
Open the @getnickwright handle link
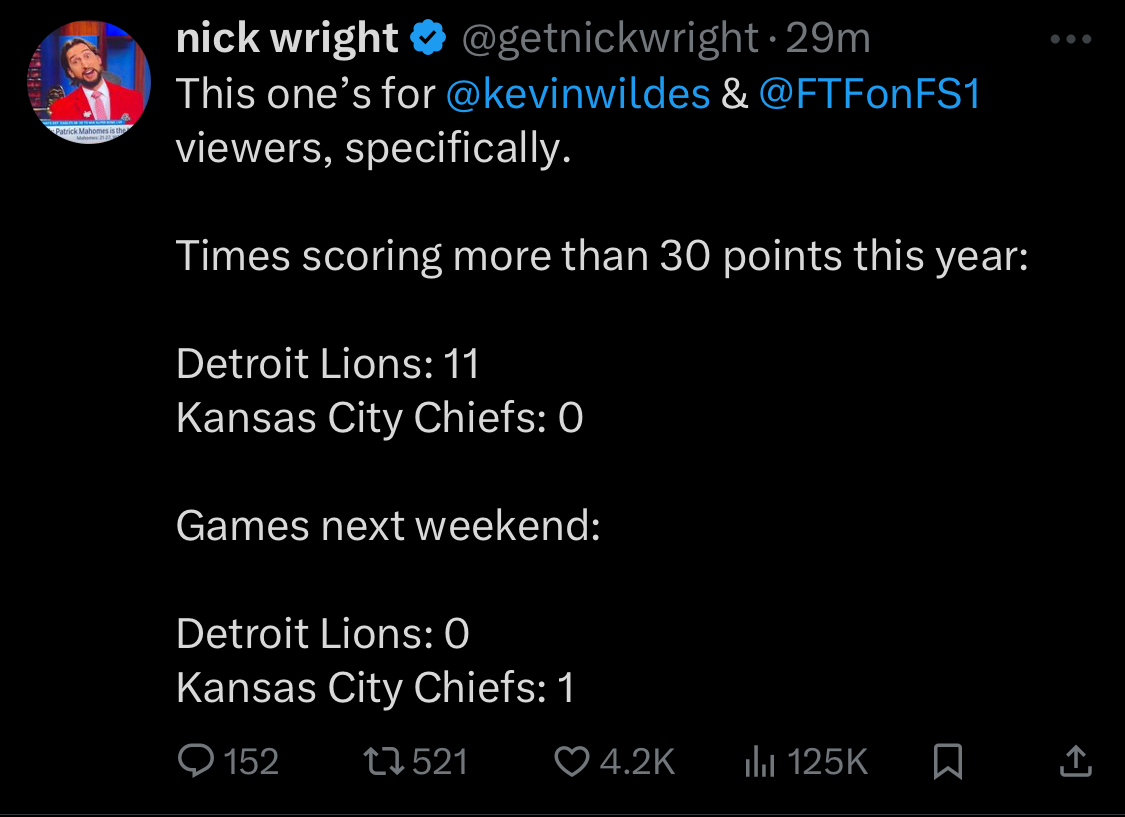click(x=609, y=39)
